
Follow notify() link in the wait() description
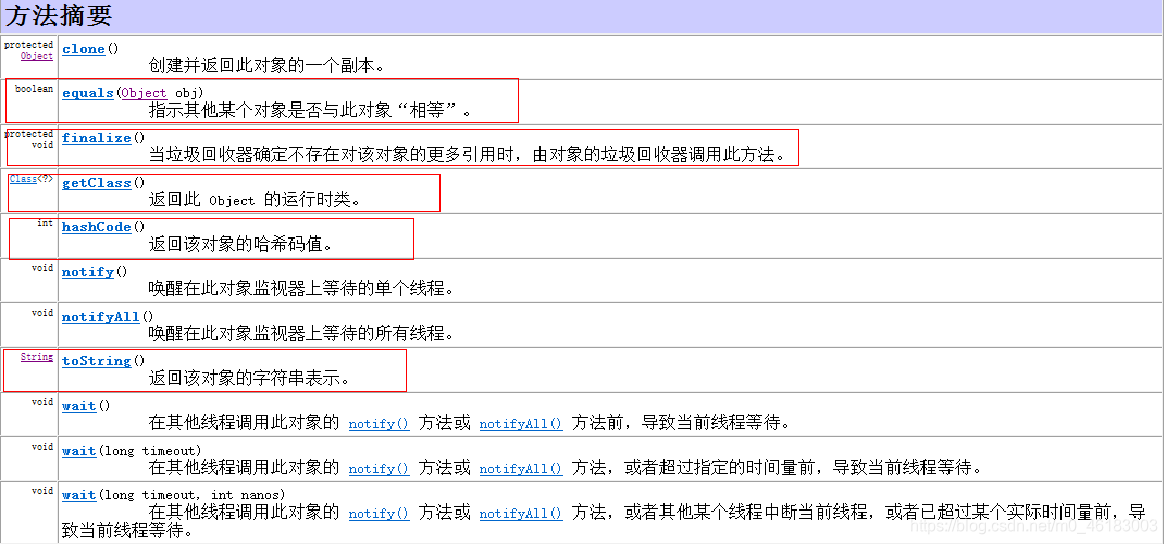[x=379, y=423]
